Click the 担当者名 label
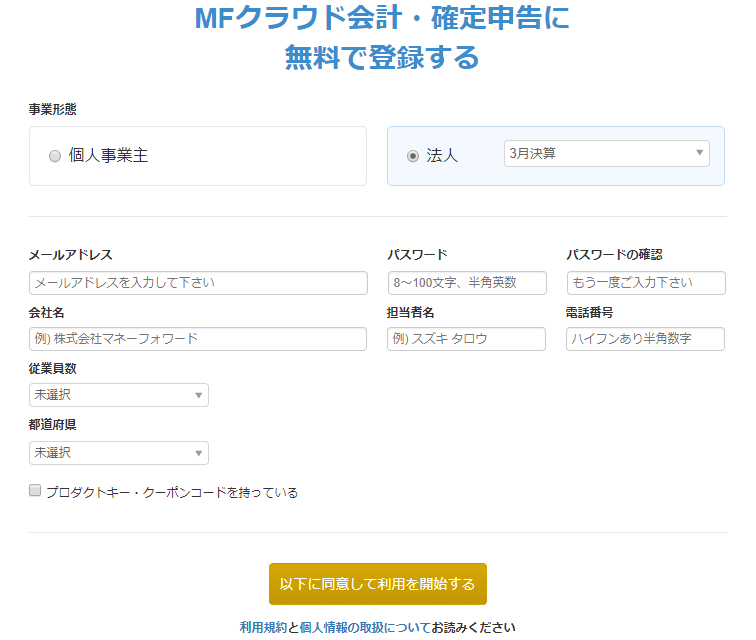Screen dimensions: 756x640 click(410, 313)
